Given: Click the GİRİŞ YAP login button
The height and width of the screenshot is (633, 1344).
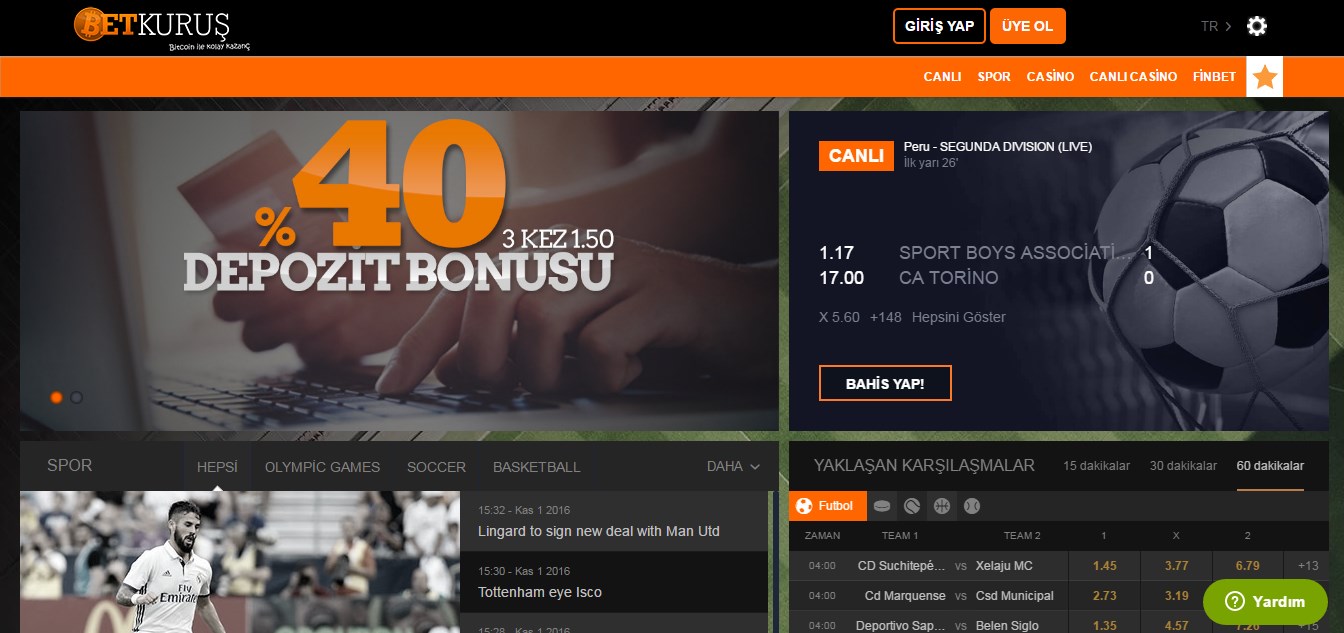Looking at the screenshot, I should [939, 26].
